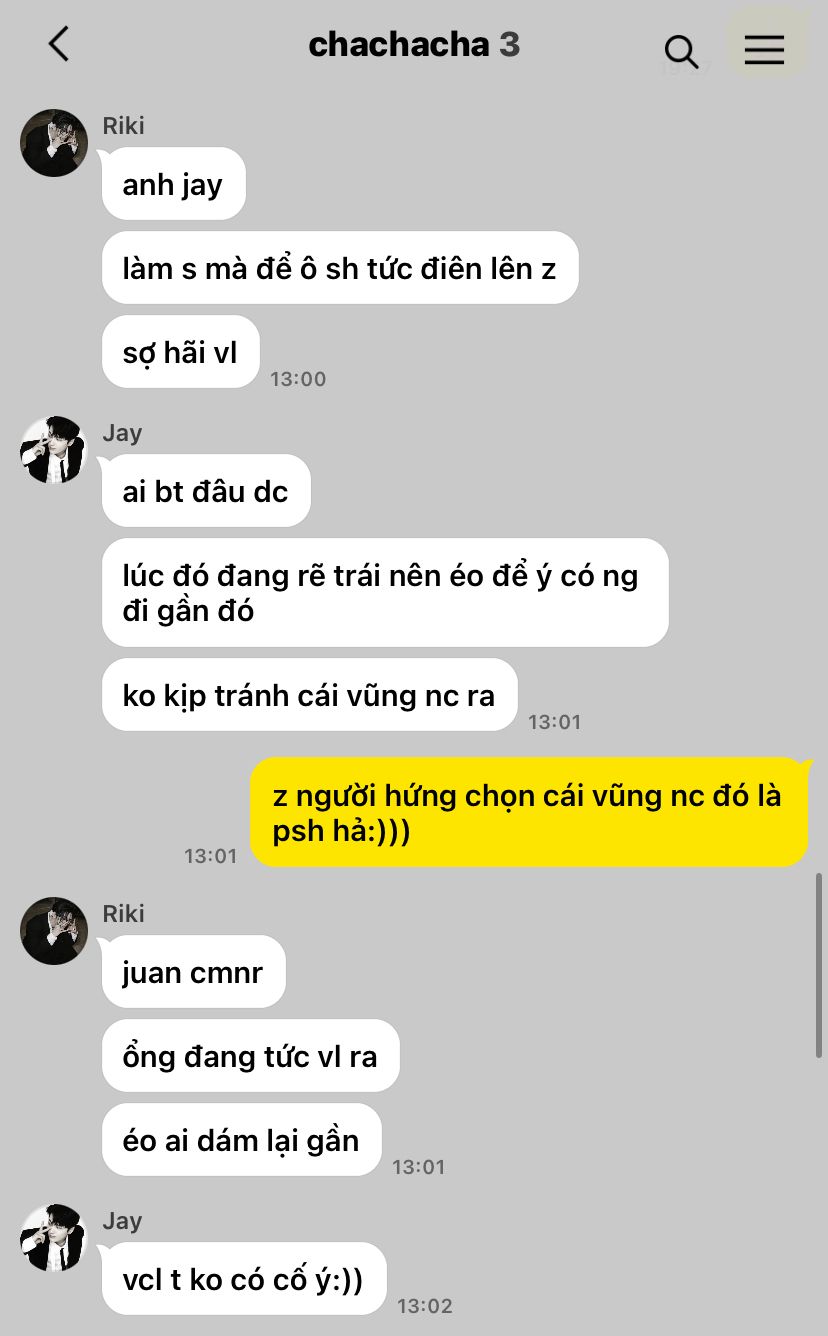
Task: Tap "ổng đang tức vl ra" bubble
Action: point(251,1056)
